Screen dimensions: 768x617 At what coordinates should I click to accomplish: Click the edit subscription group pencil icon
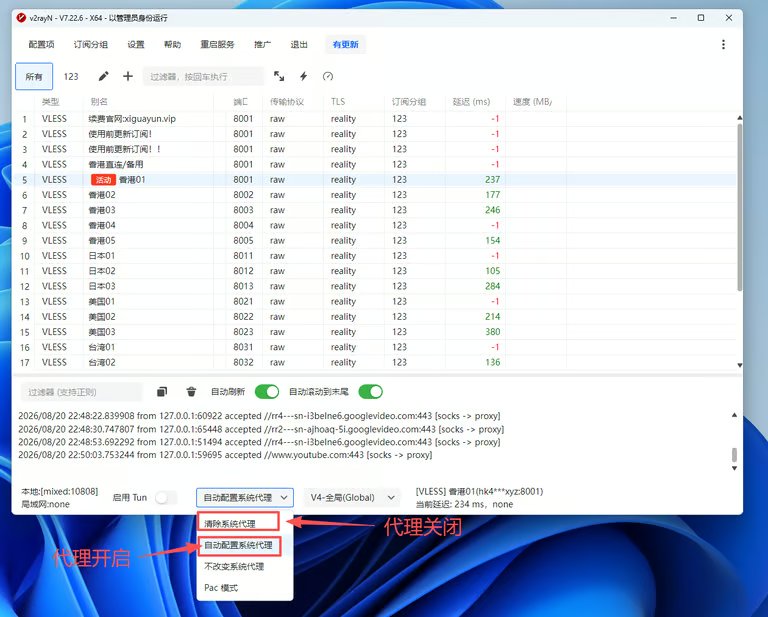pyautogui.click(x=103, y=76)
